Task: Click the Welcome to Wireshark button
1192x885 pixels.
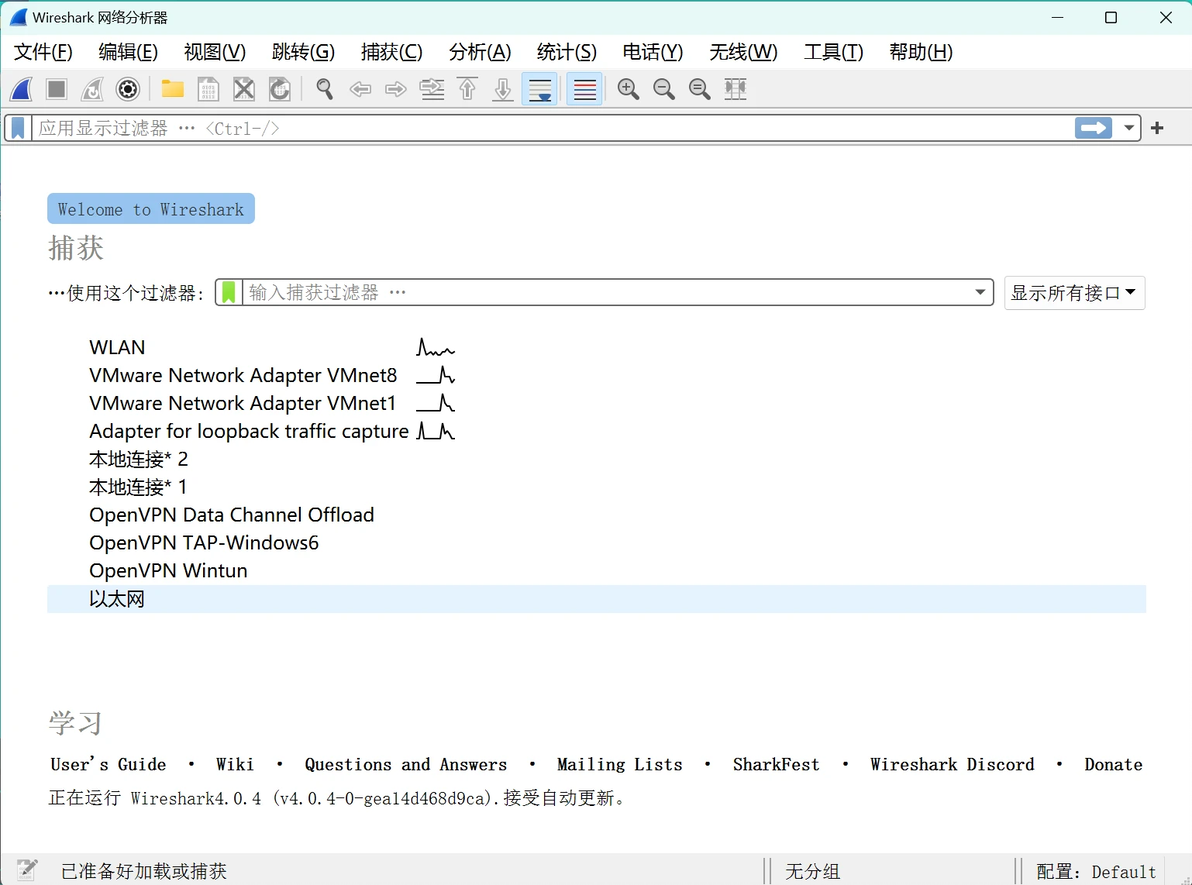Action: click(151, 209)
